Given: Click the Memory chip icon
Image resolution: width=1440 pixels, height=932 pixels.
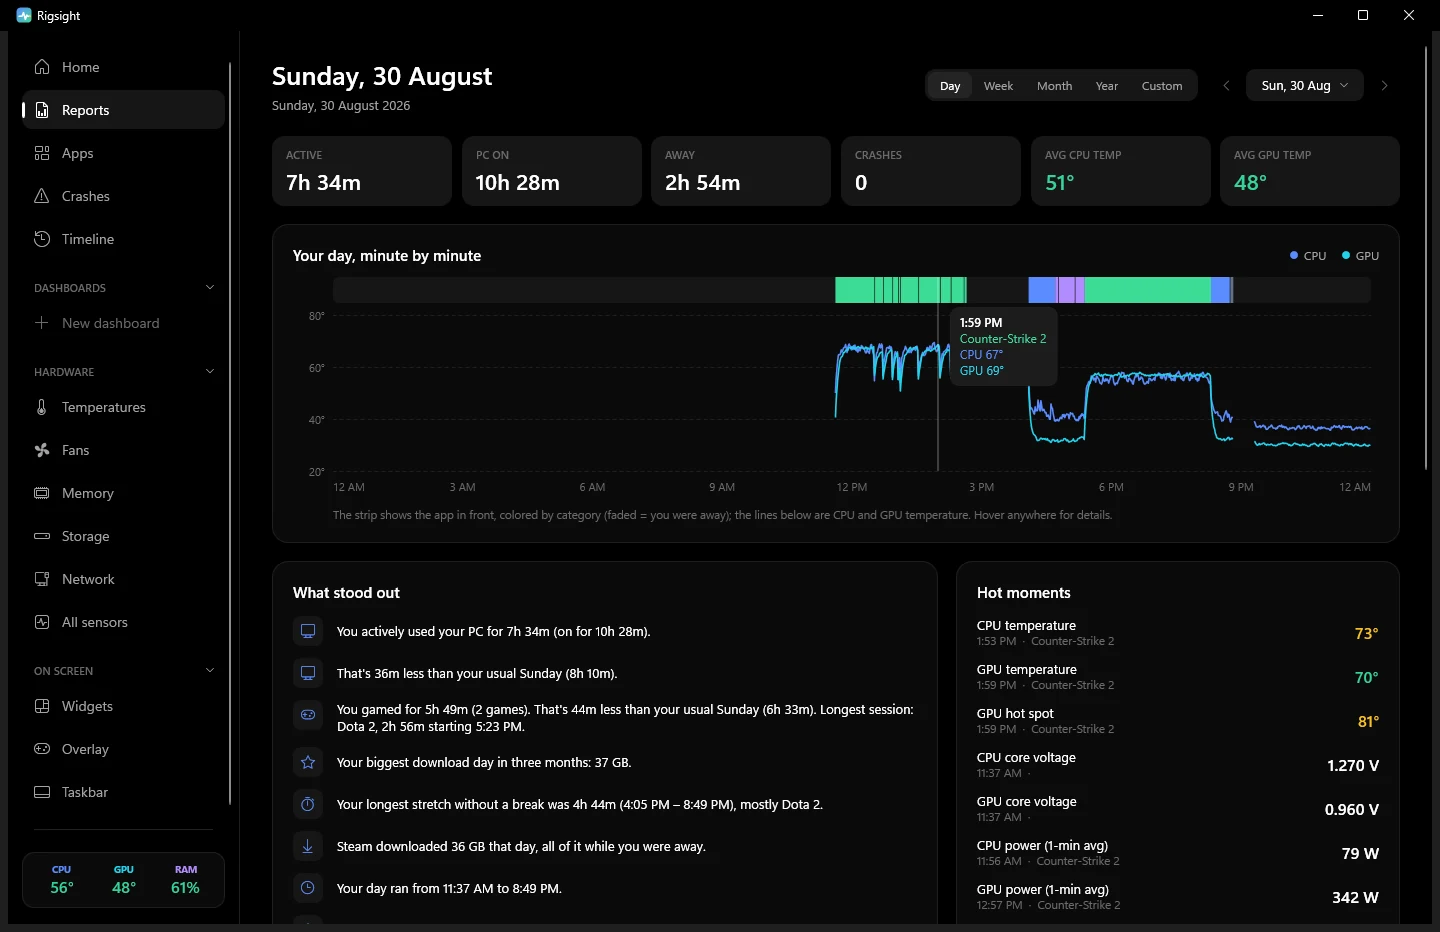Looking at the screenshot, I should click(x=42, y=493).
